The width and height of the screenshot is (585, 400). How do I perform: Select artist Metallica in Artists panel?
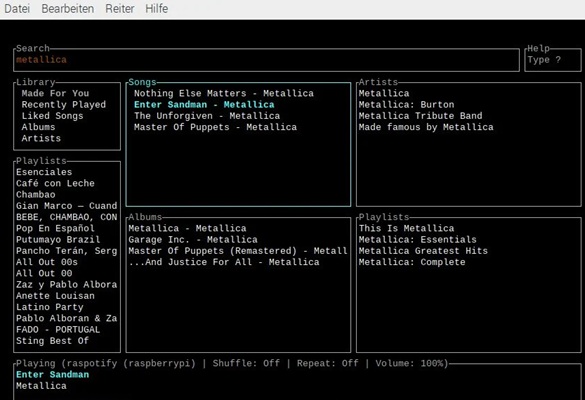coord(384,93)
